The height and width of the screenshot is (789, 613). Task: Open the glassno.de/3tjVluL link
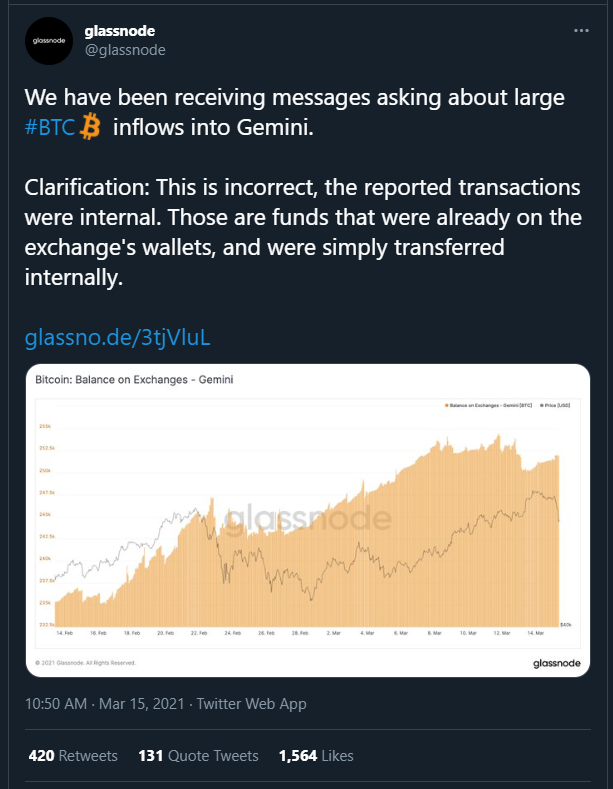click(x=117, y=338)
